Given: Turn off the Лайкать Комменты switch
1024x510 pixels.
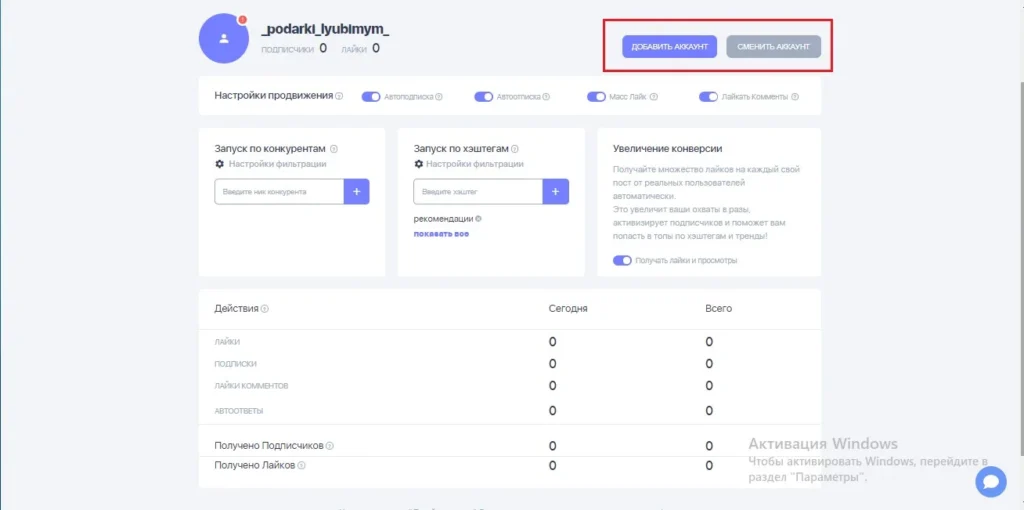Looking at the screenshot, I should 709,97.
